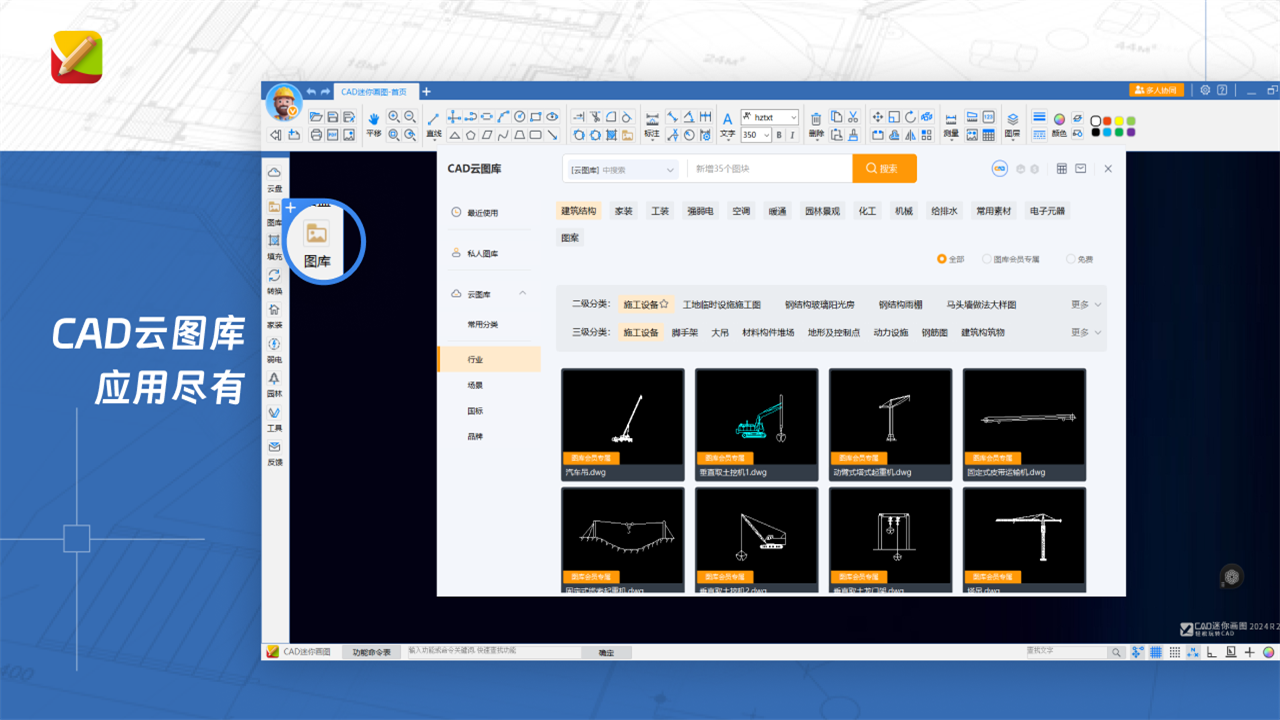
Task: Click the 多人协同 collaboration button
Action: tap(1156, 90)
